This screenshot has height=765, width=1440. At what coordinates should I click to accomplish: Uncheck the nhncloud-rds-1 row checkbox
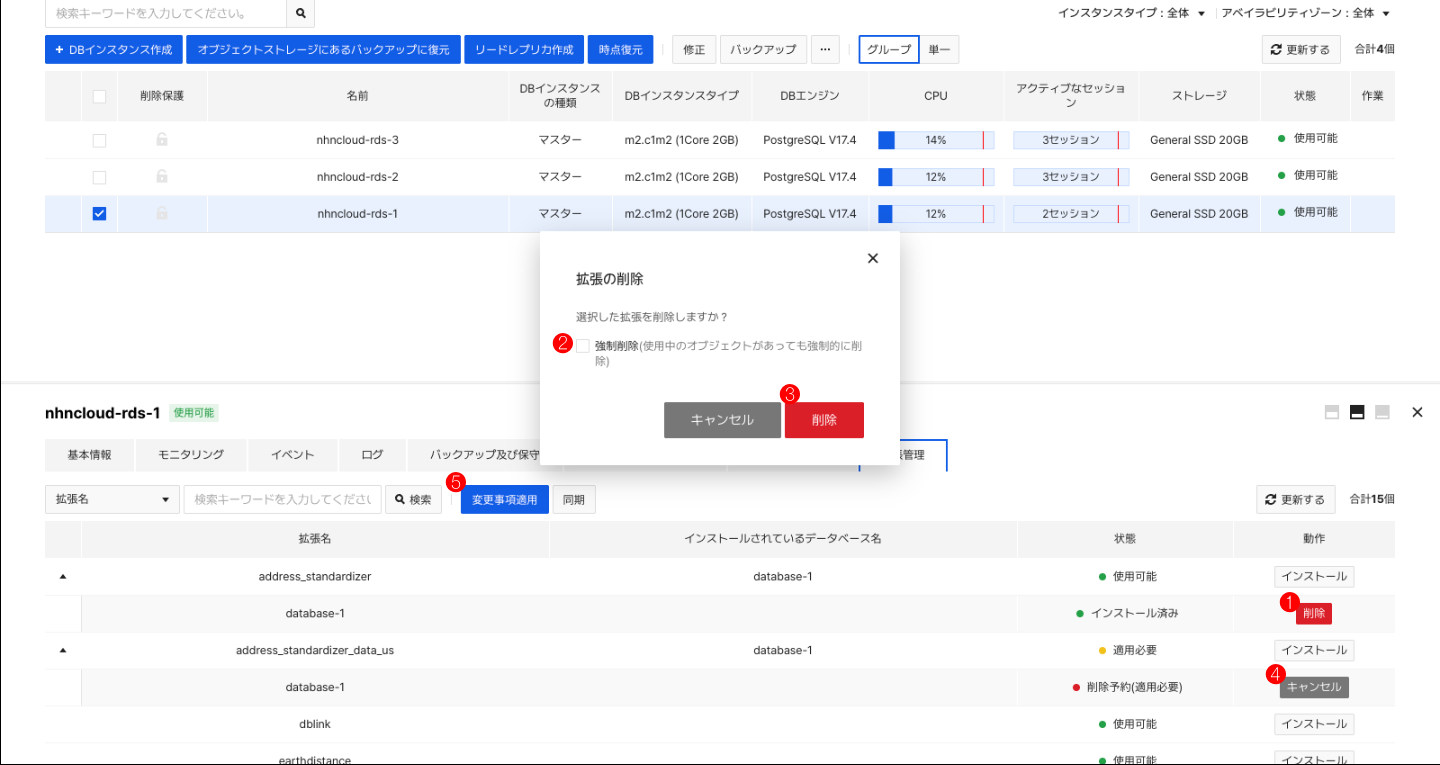[x=99, y=214]
